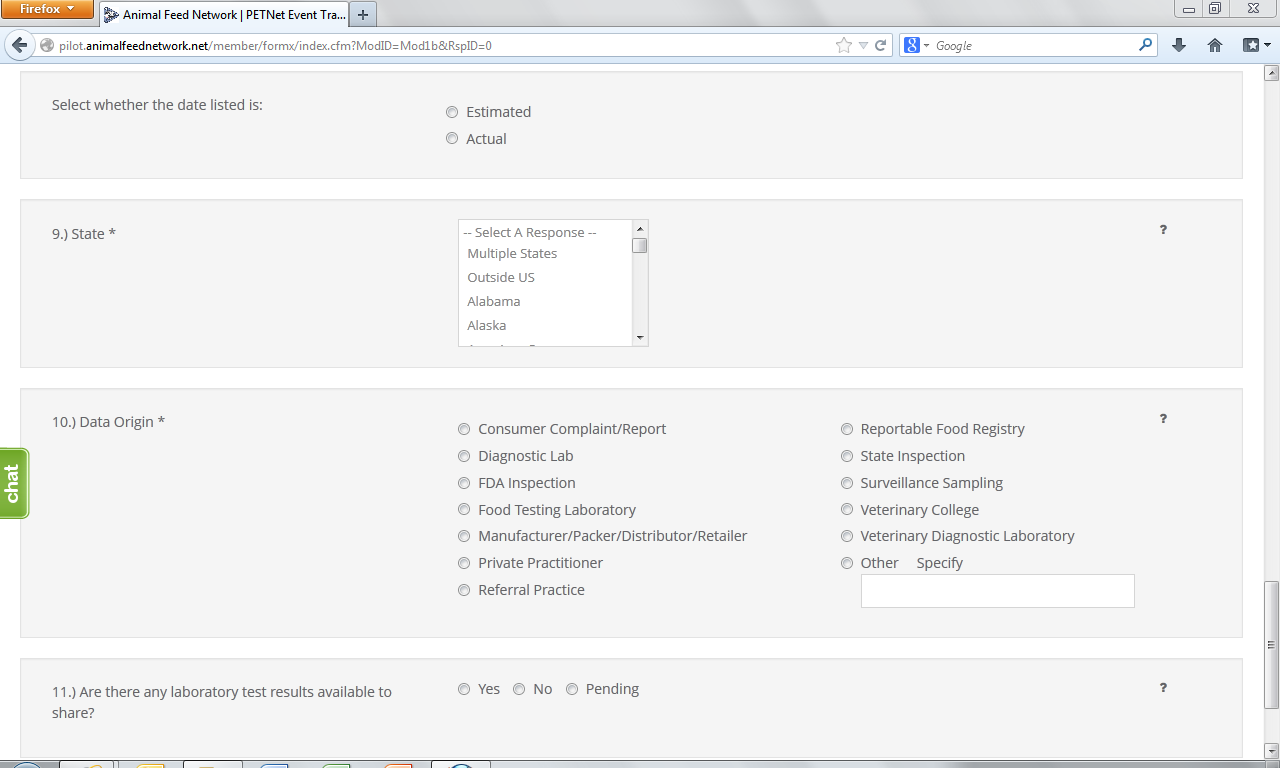
Task: Click the page scrollbar down arrow
Action: coord(1272,751)
